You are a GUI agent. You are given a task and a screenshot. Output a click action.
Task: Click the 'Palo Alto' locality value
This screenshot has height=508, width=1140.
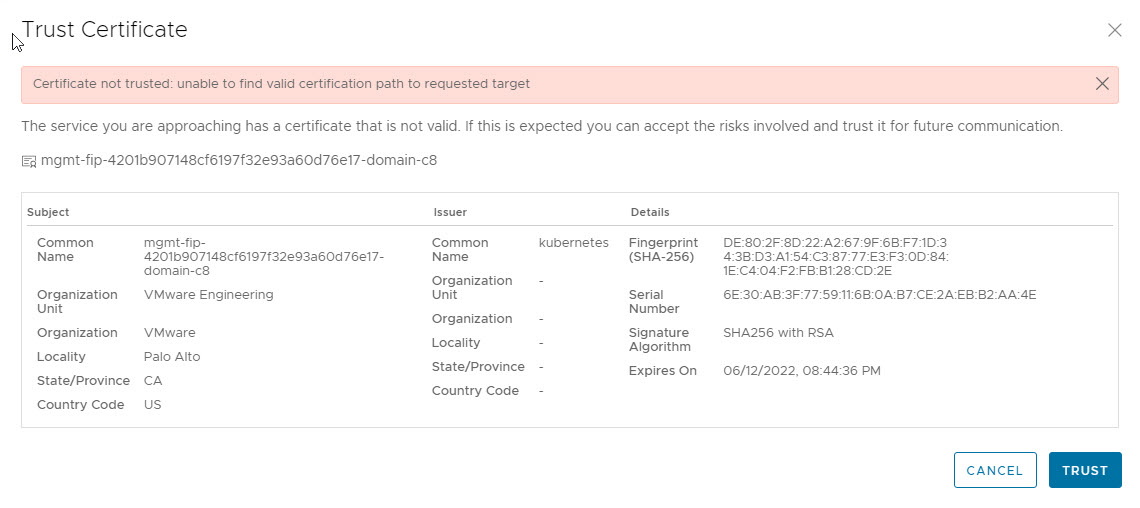tap(172, 357)
